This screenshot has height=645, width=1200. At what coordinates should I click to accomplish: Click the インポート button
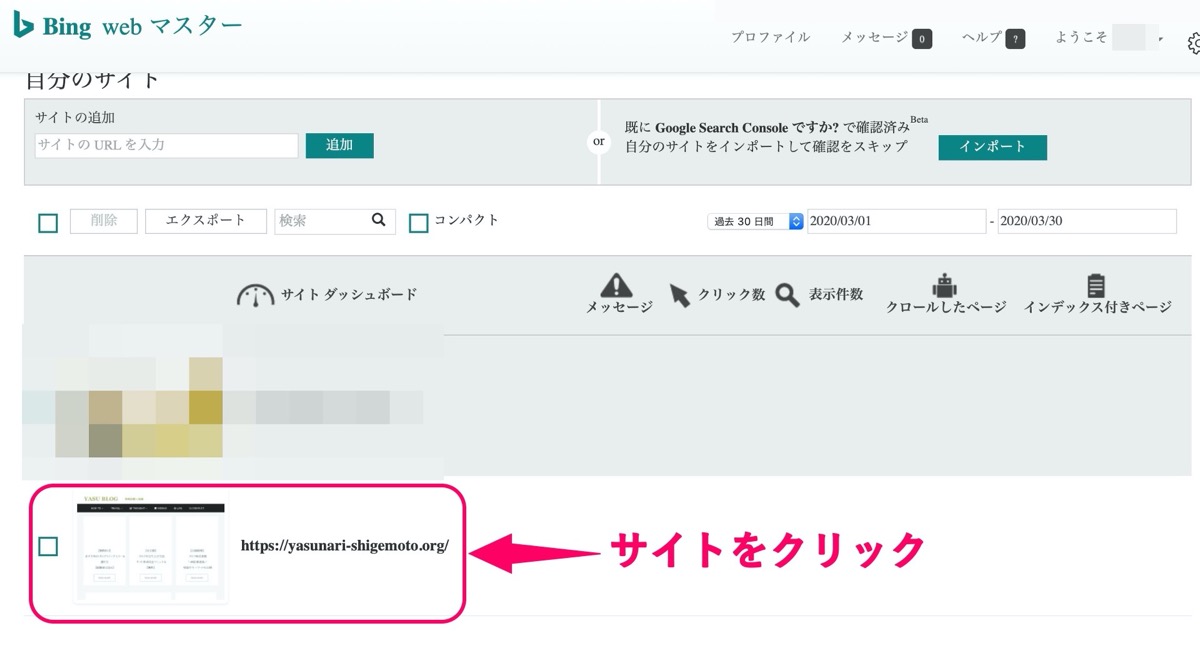click(x=992, y=147)
